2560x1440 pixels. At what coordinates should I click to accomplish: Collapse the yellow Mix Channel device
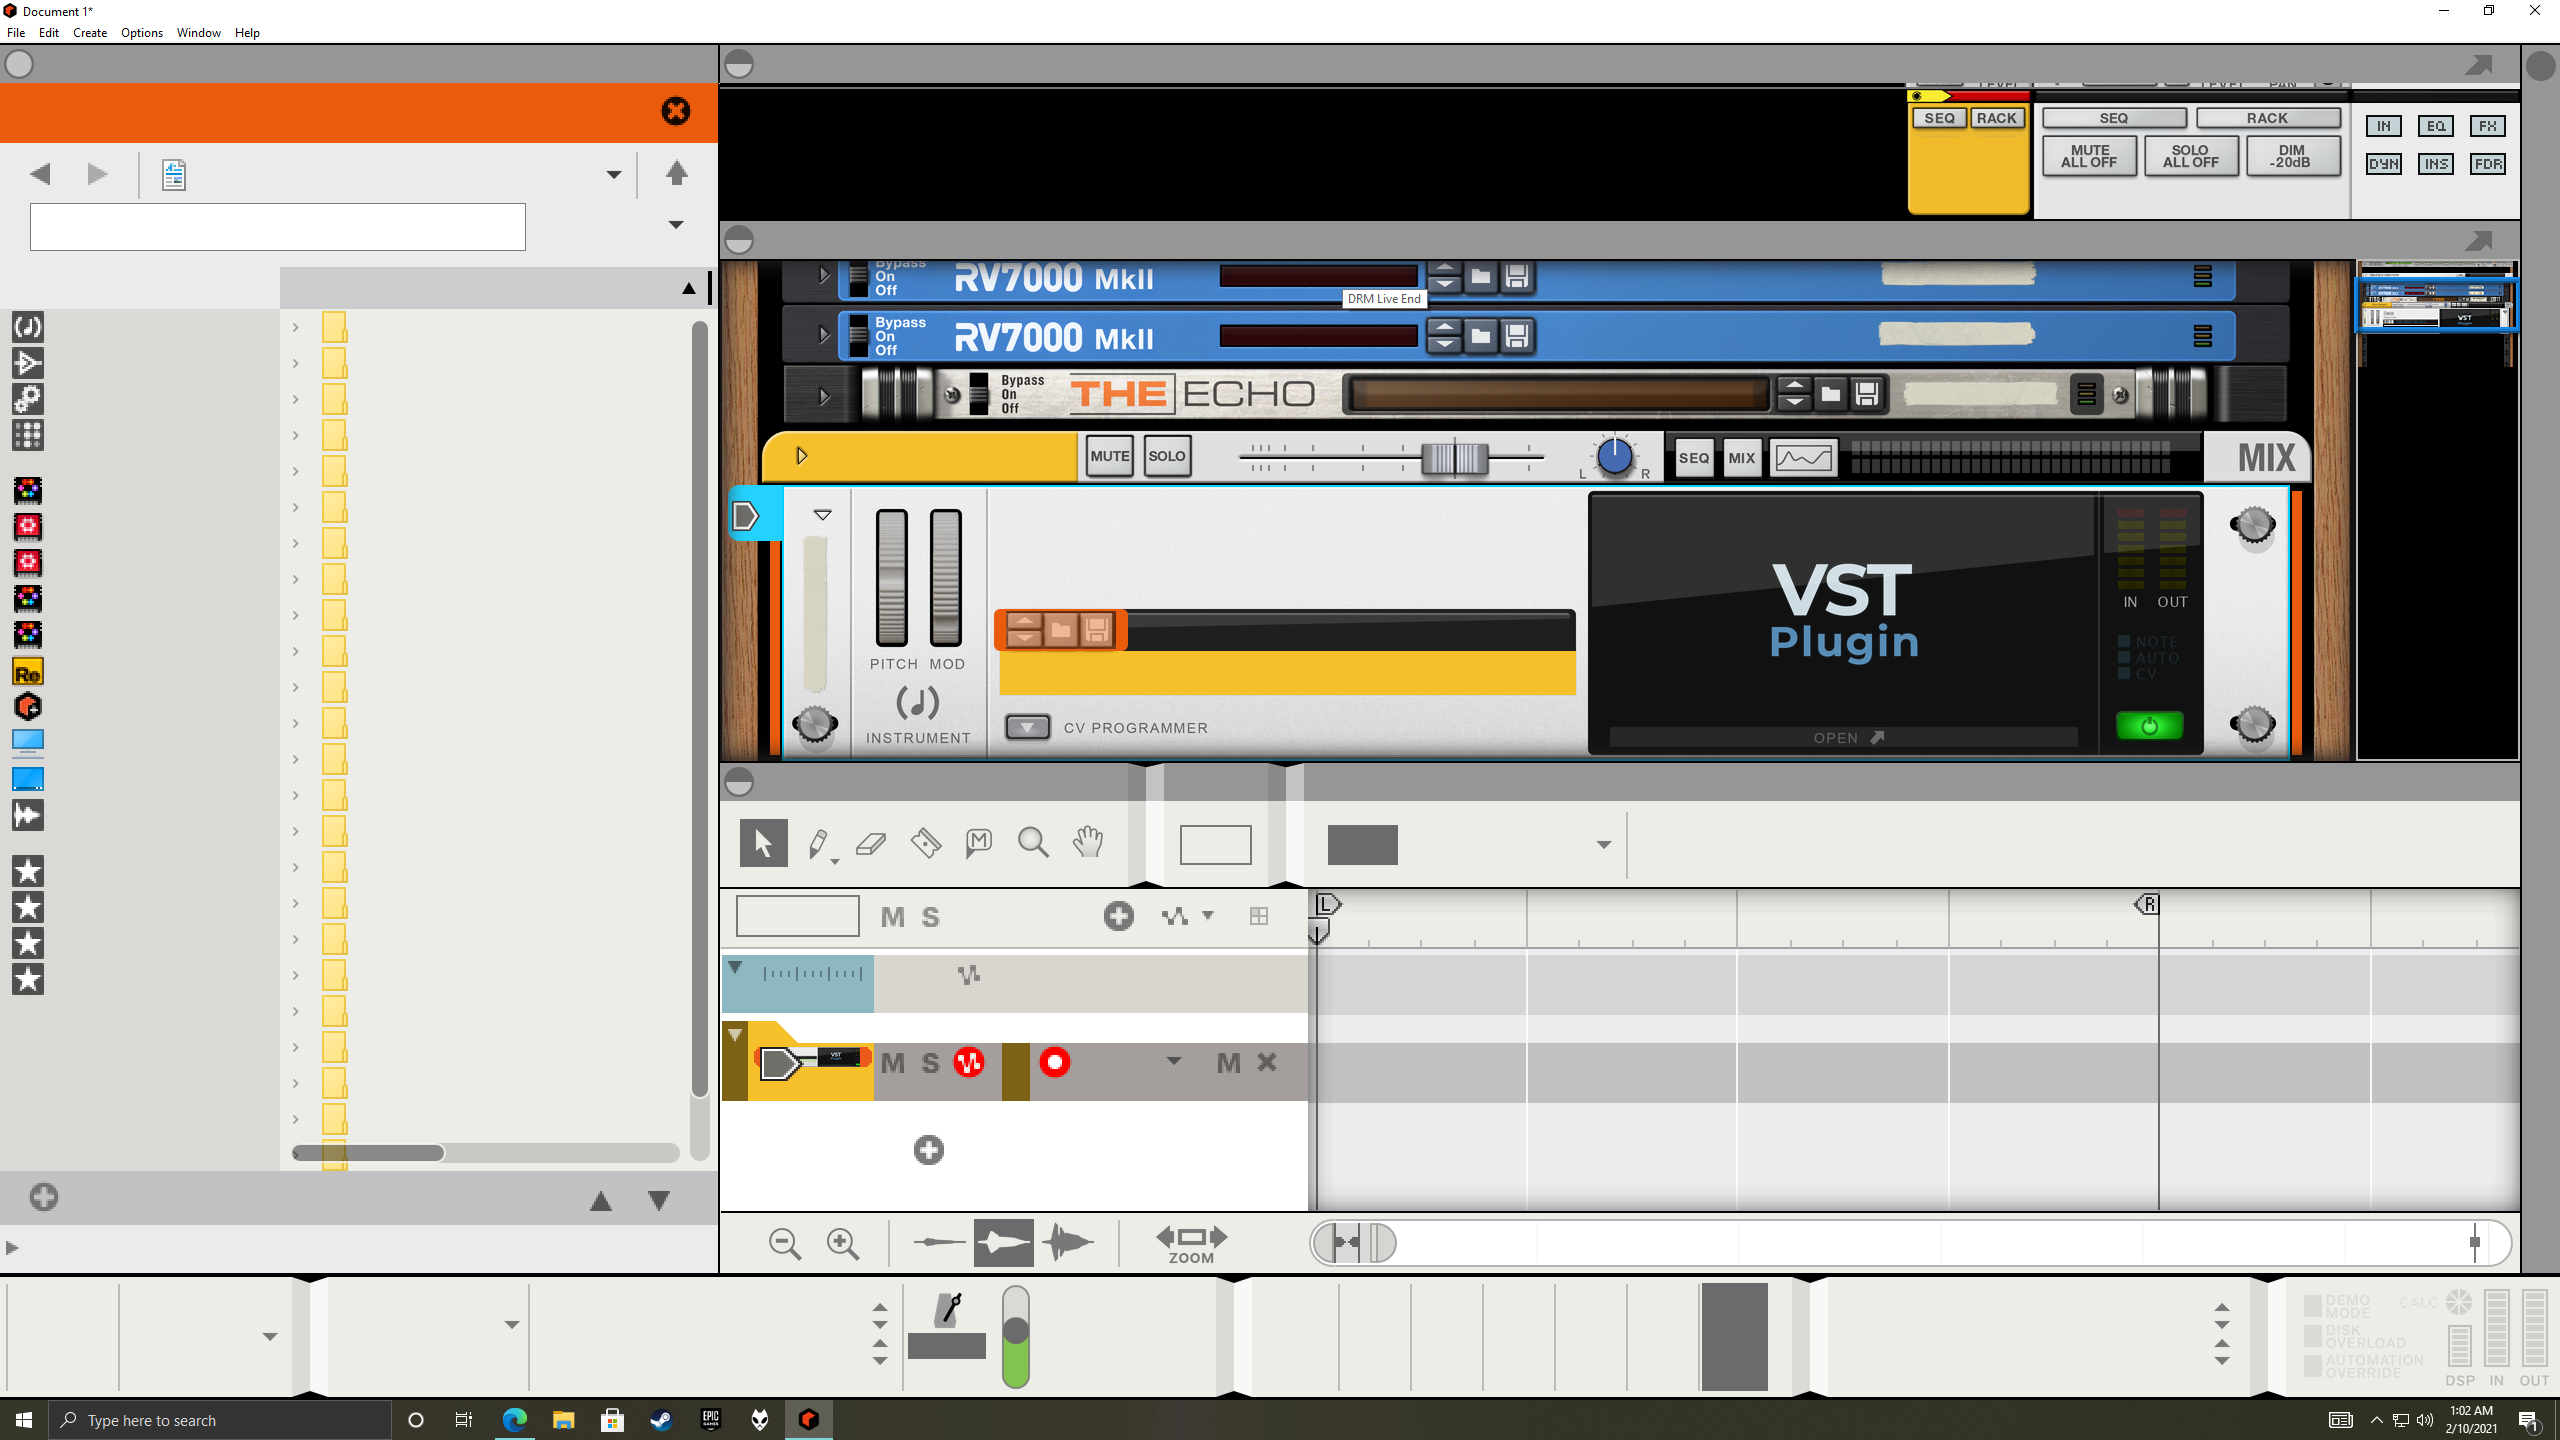click(x=801, y=457)
